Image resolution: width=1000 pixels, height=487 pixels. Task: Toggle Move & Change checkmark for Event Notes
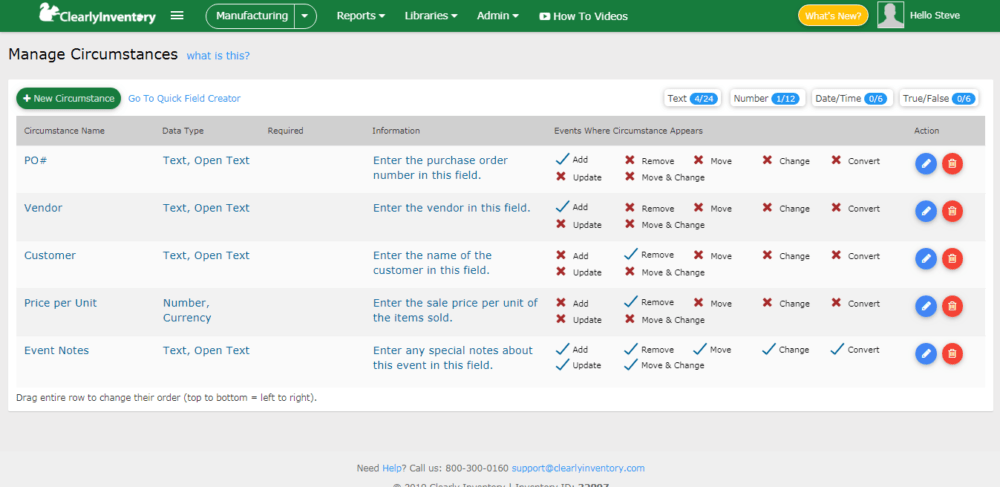(631, 365)
